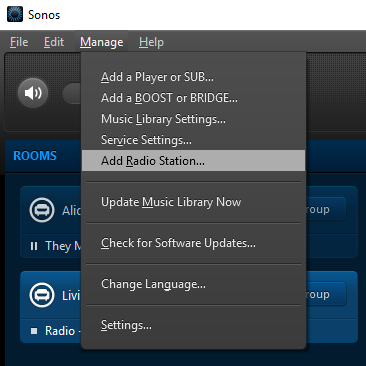366x366 pixels.
Task: Click the room icon beside Alic
Action: (x=42, y=210)
